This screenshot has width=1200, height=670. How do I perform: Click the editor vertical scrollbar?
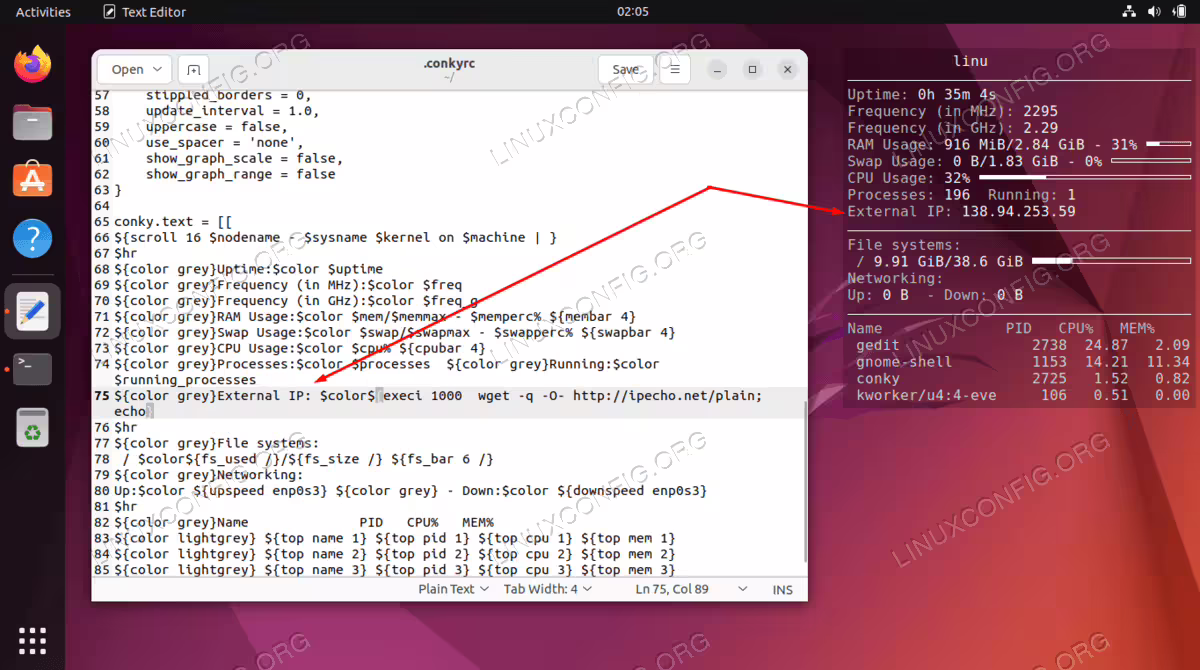point(803,485)
